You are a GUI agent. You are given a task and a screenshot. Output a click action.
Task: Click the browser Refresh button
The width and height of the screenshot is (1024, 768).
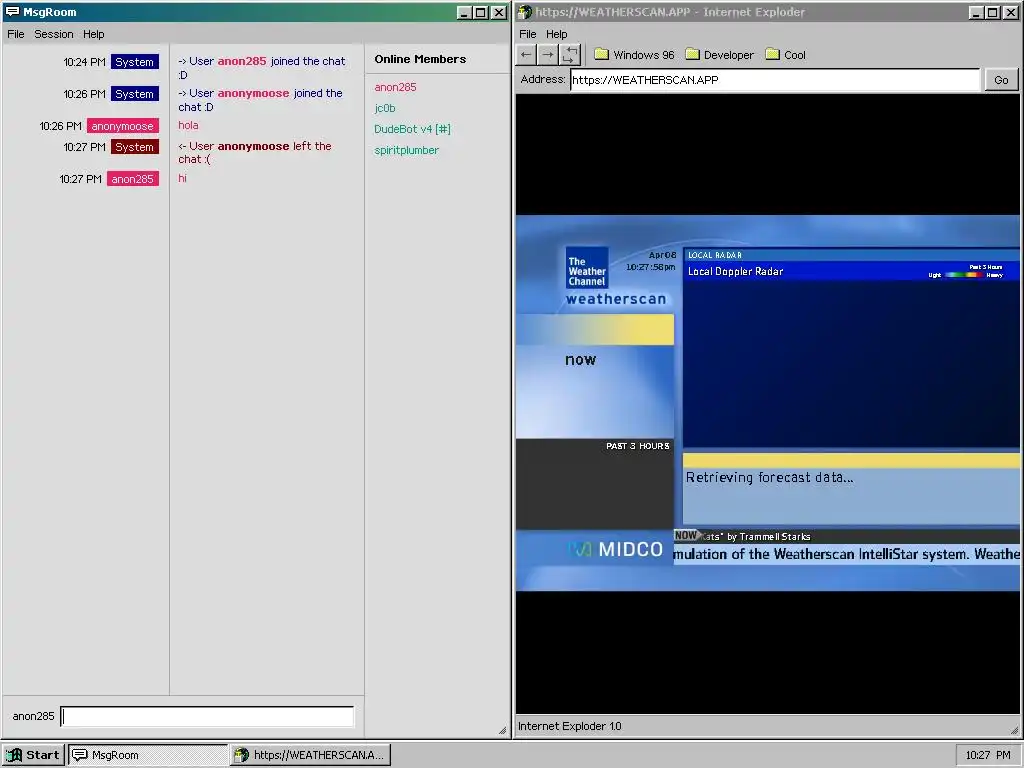click(570, 55)
